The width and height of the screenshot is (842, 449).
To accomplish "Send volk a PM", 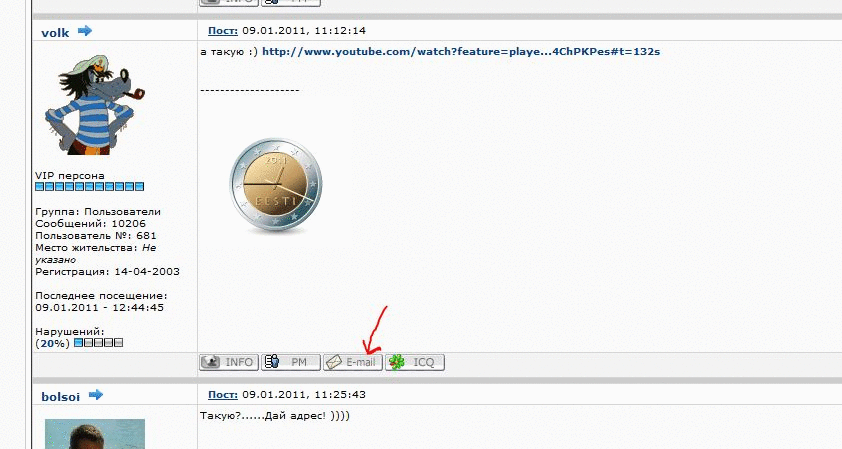I will 291,362.
